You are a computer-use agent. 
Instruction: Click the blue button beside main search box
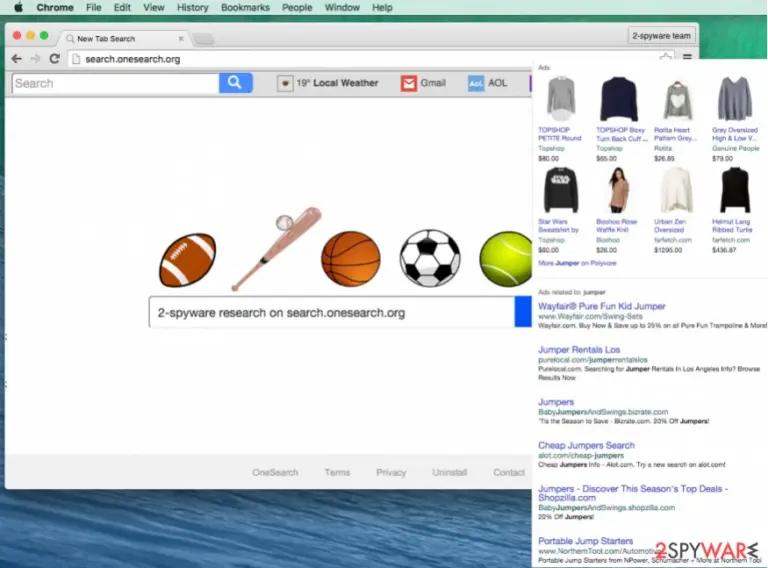coord(523,312)
